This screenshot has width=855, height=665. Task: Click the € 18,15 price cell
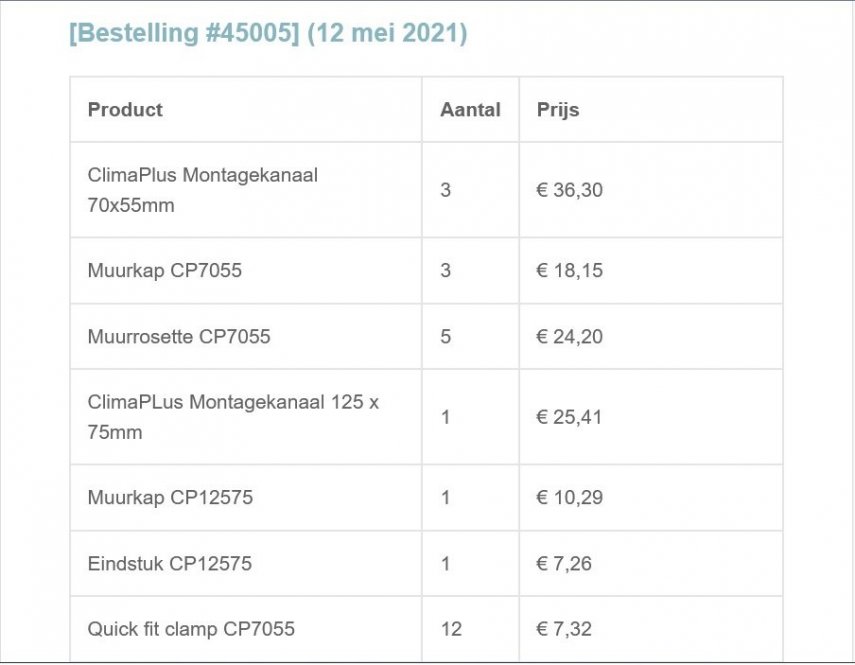pos(570,271)
